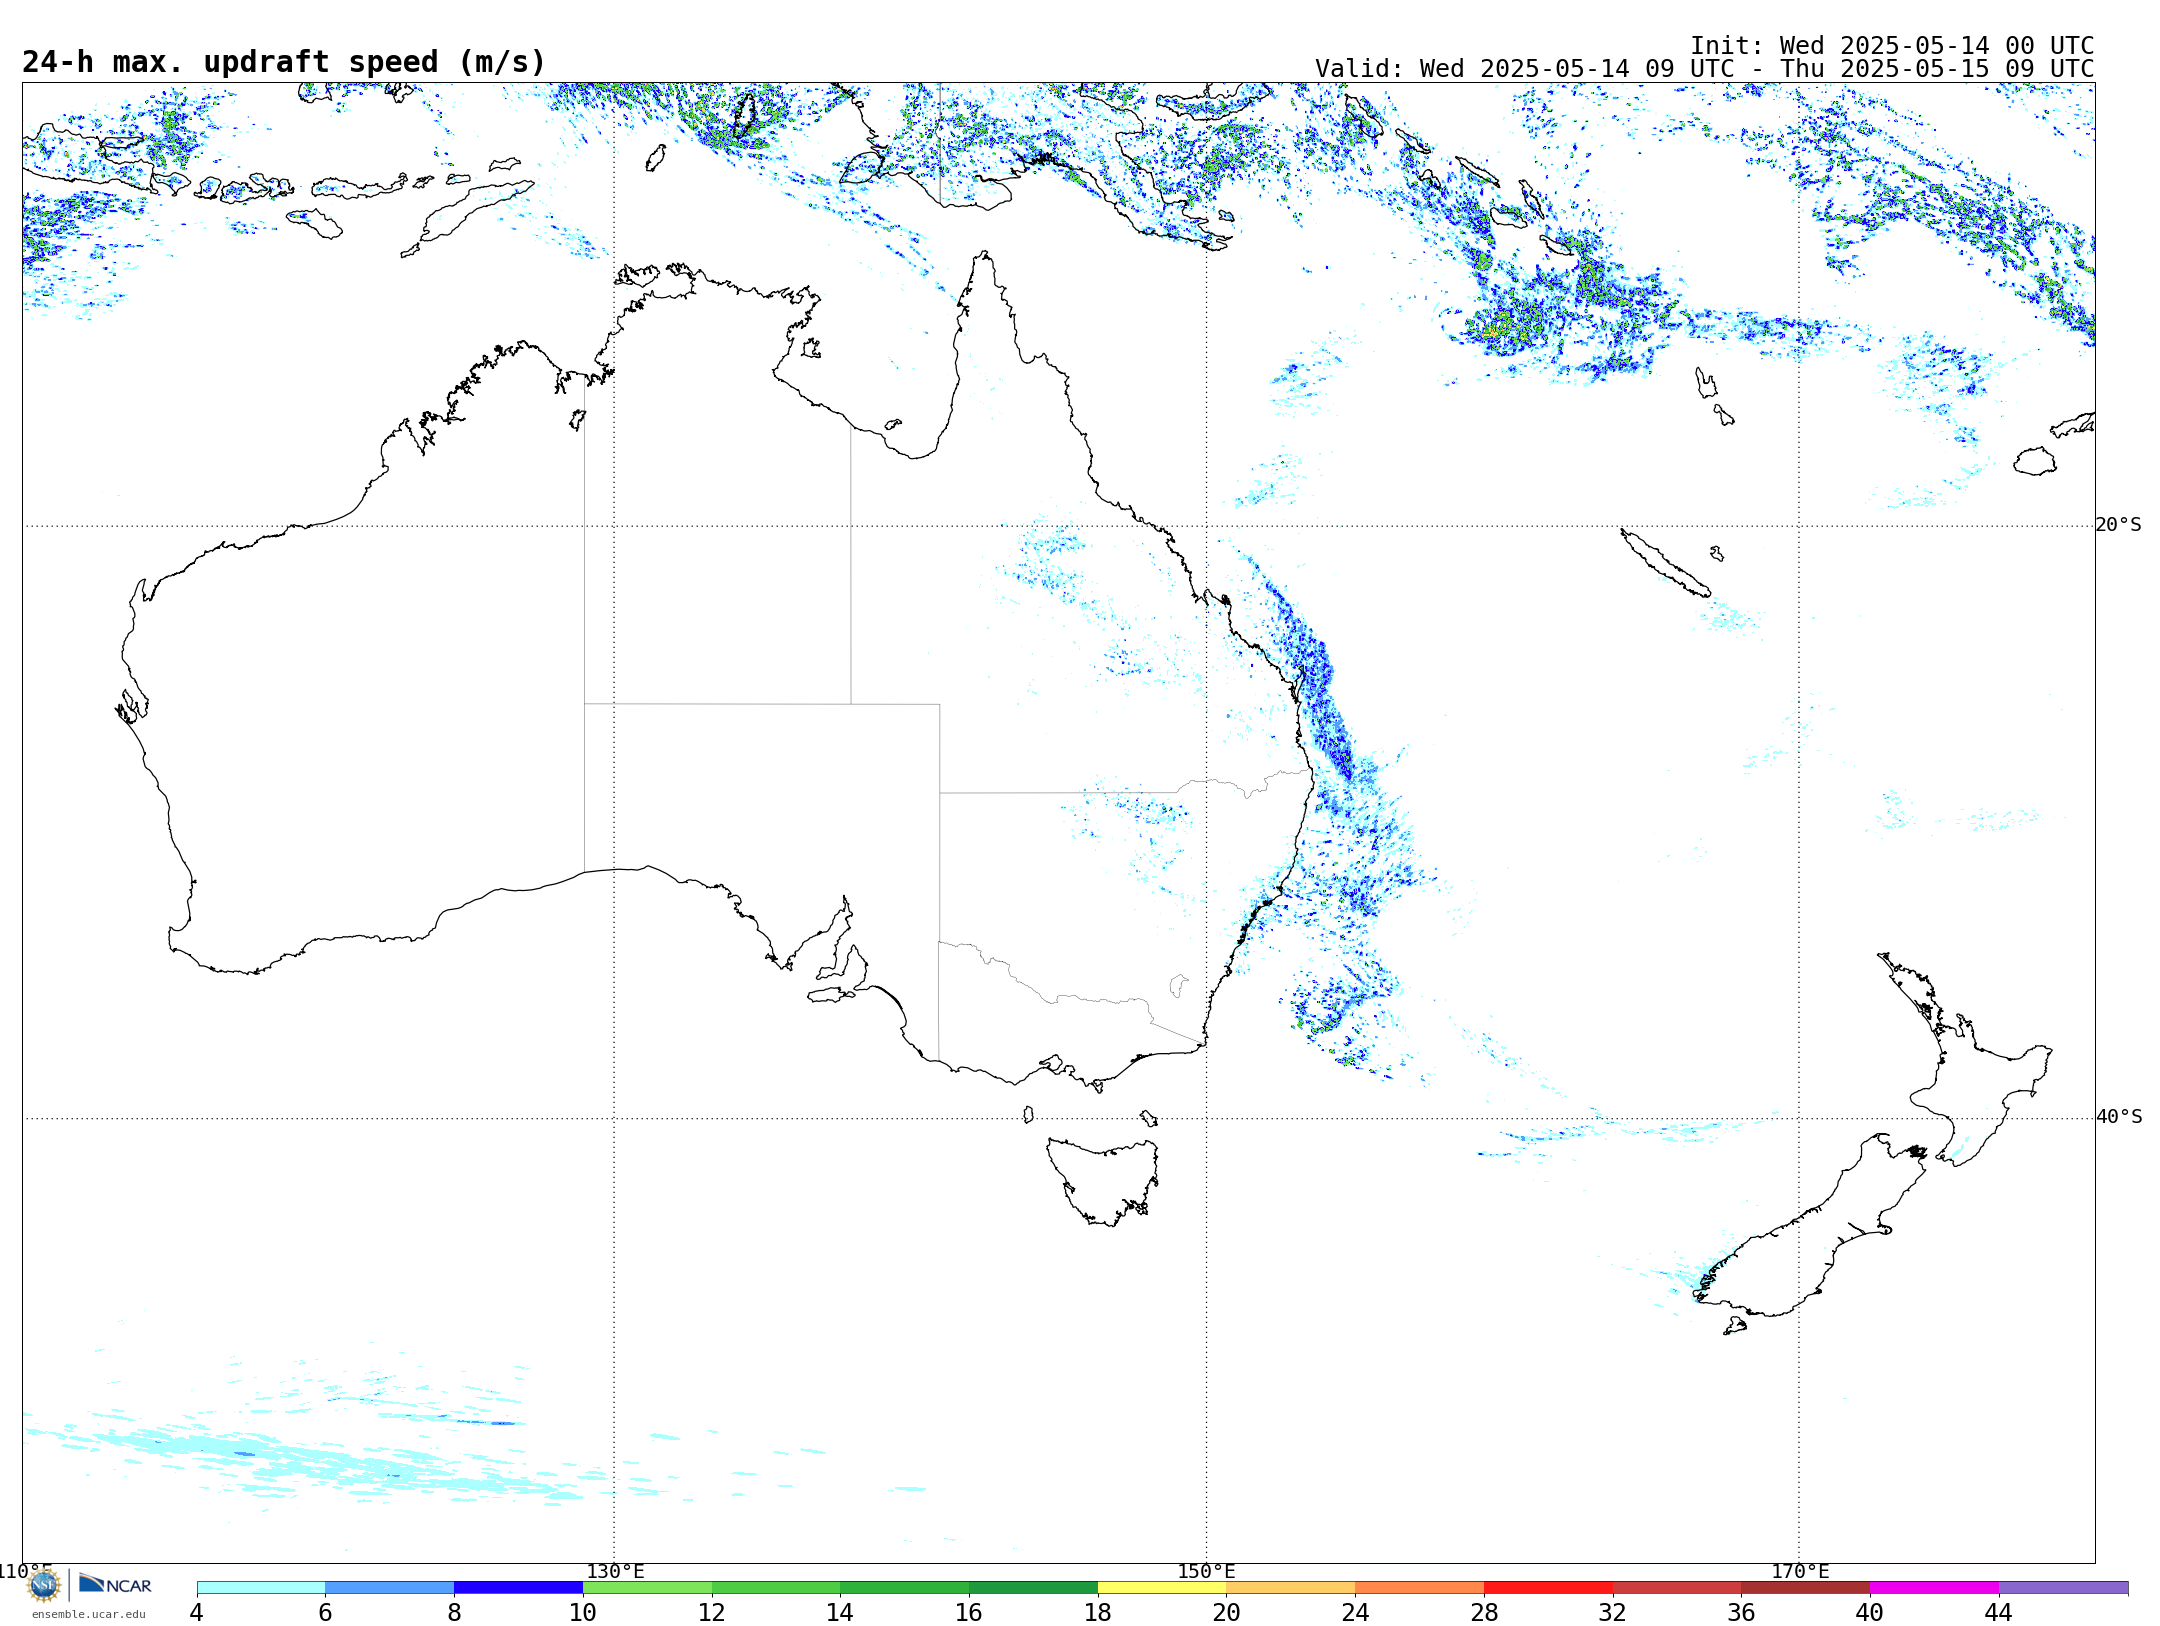Click Tasmania on the map
Image resolution: width=2160 pixels, height=1626 pixels.
tap(1103, 1180)
